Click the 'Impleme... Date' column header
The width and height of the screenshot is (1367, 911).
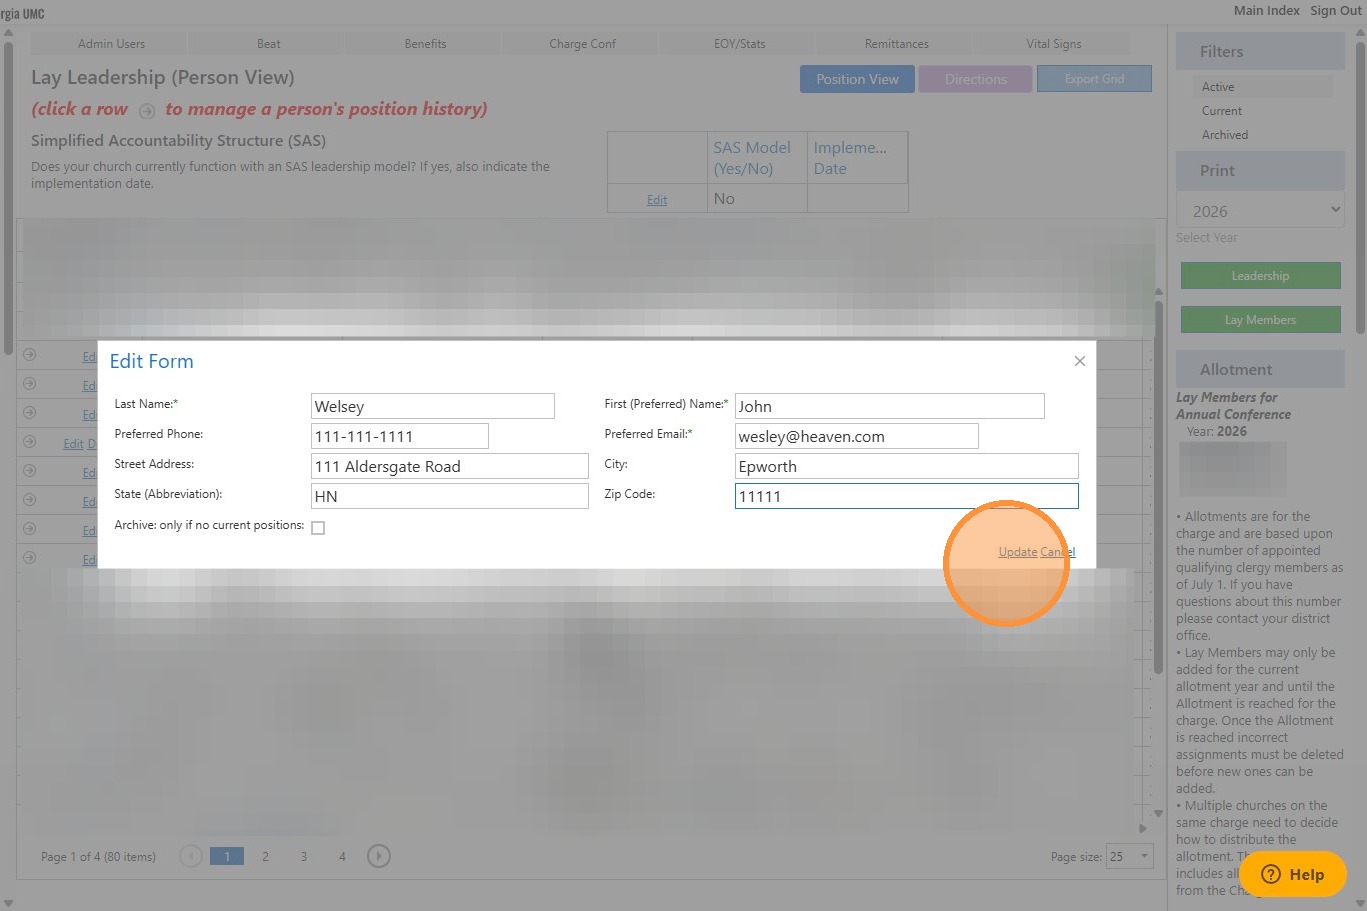(x=850, y=158)
